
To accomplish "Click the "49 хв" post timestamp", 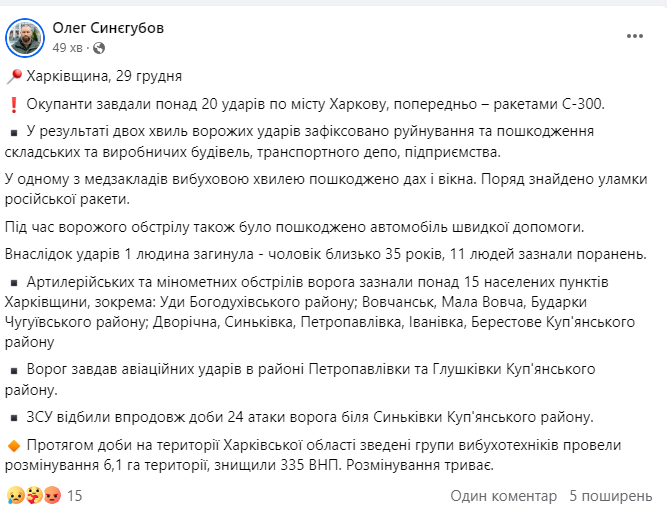I will [68, 47].
